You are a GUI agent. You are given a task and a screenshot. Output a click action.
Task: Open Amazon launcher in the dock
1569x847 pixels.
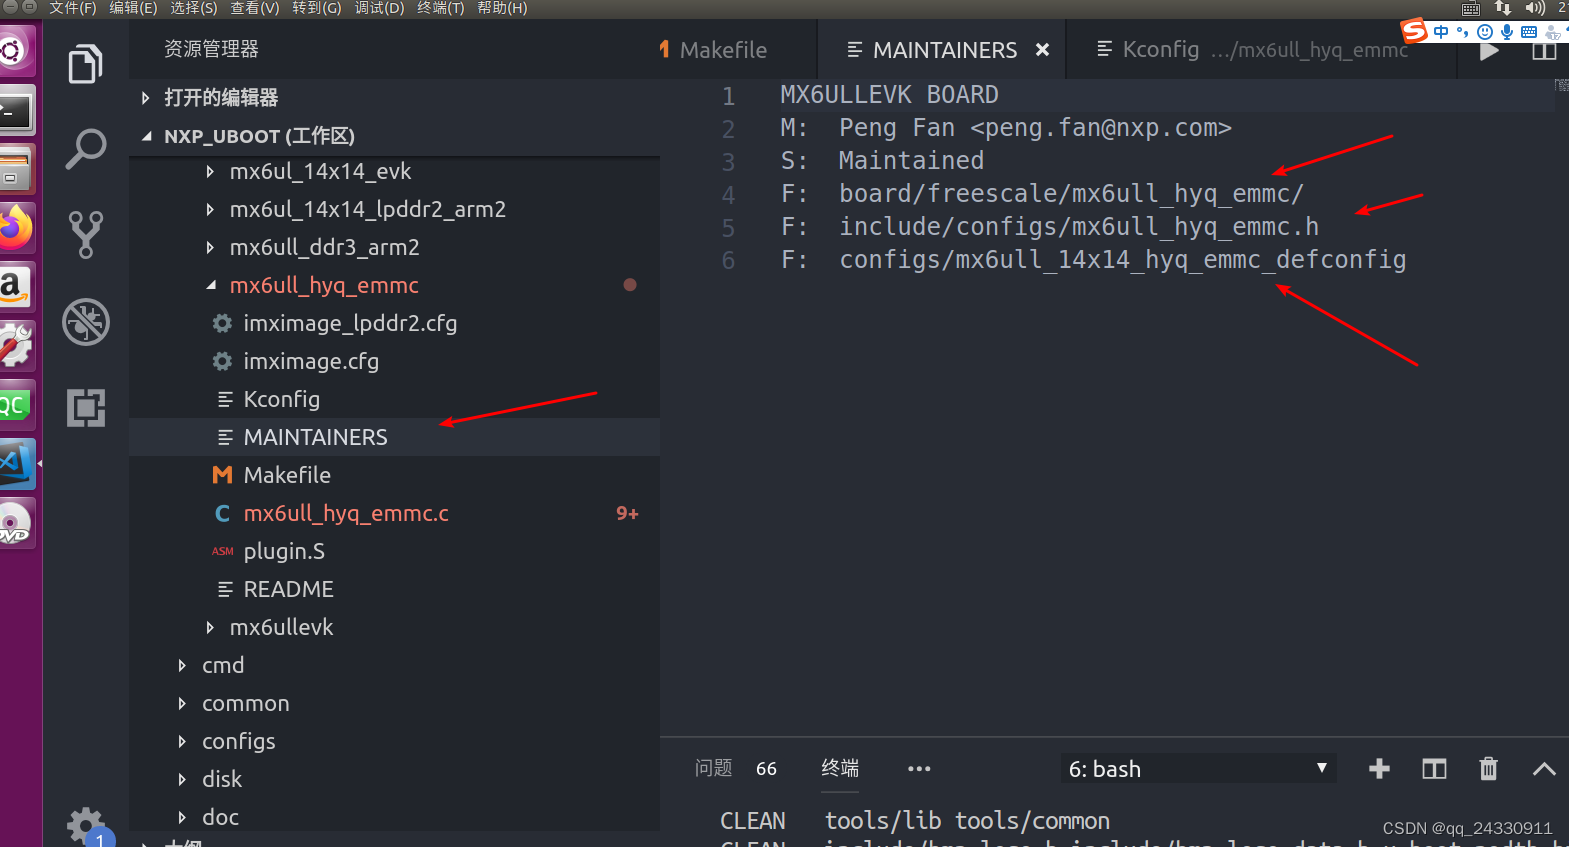(x=17, y=287)
